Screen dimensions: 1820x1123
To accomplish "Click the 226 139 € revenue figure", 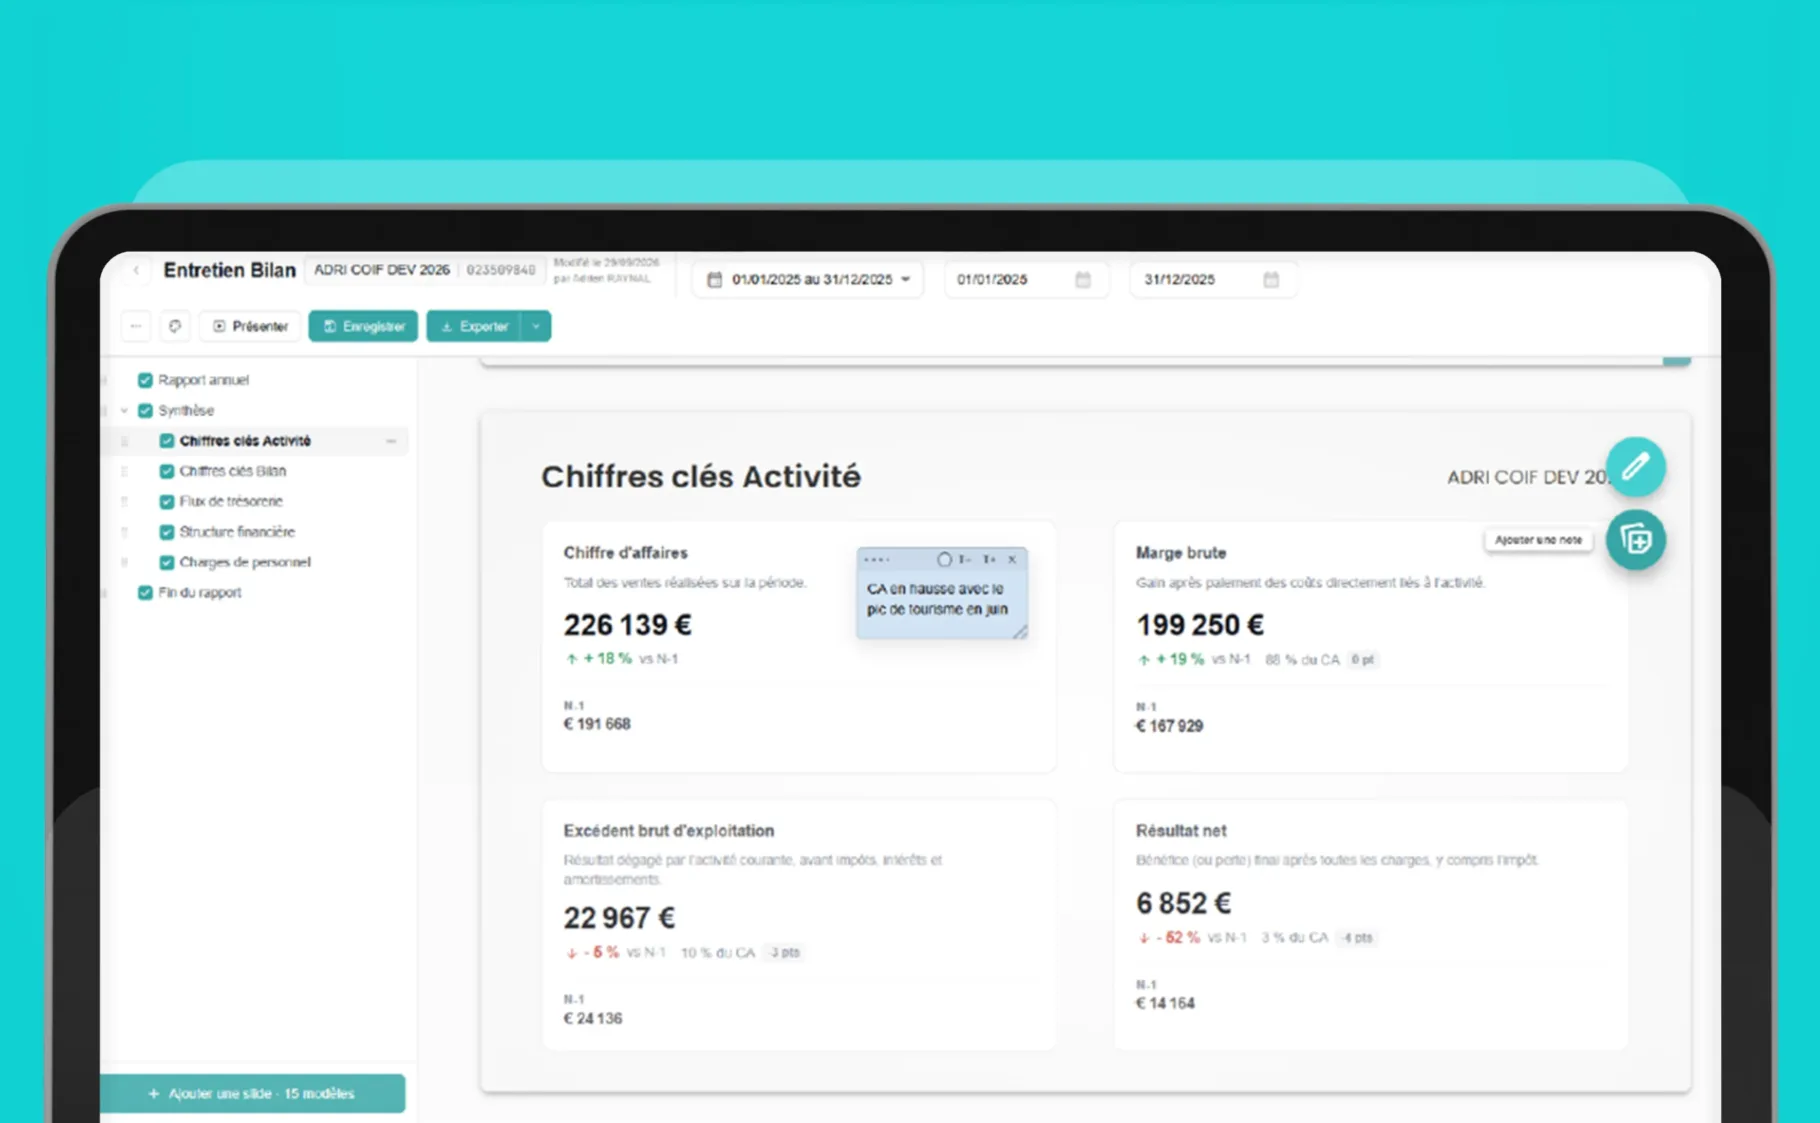I will 627,625.
